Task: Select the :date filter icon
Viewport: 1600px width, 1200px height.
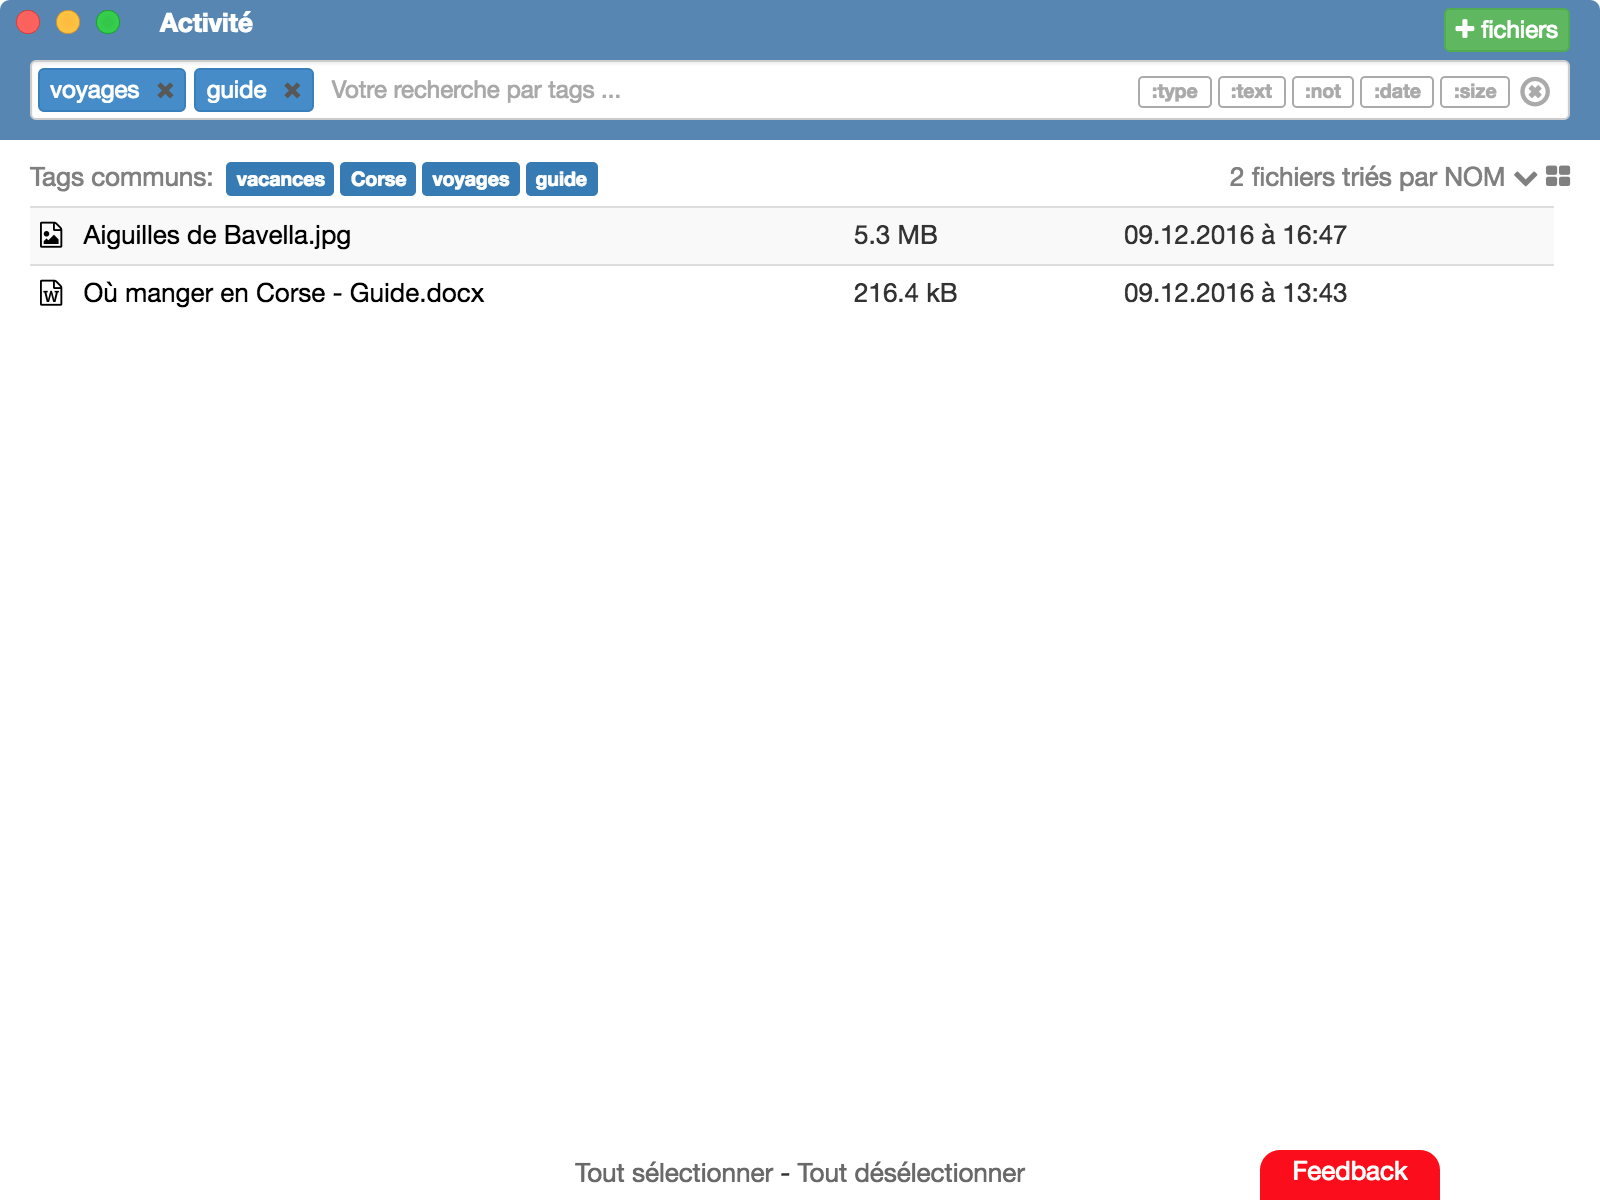Action: click(1396, 91)
